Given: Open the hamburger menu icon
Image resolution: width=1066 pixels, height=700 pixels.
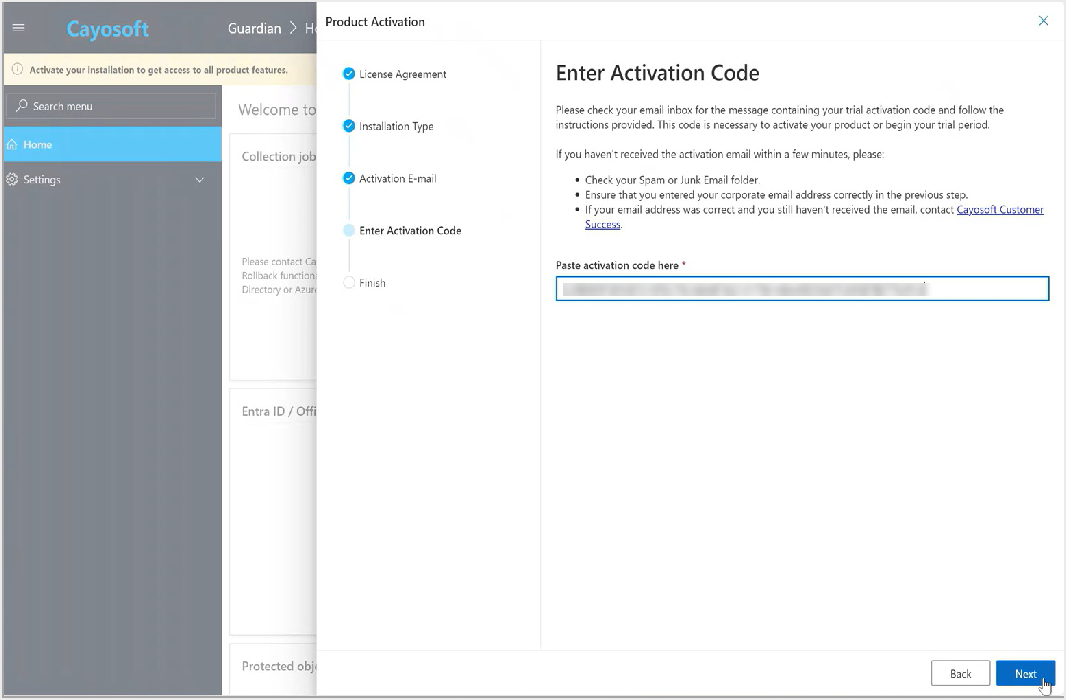Looking at the screenshot, I should click(18, 28).
